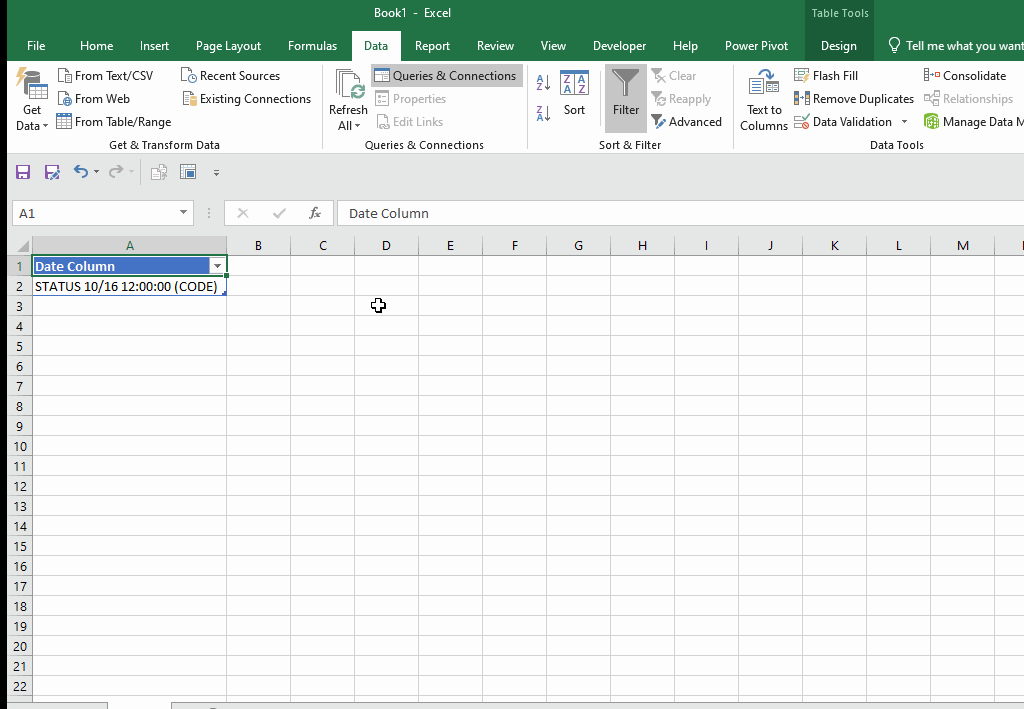
Task: Launch Text to Columns wizard
Action: point(763,99)
